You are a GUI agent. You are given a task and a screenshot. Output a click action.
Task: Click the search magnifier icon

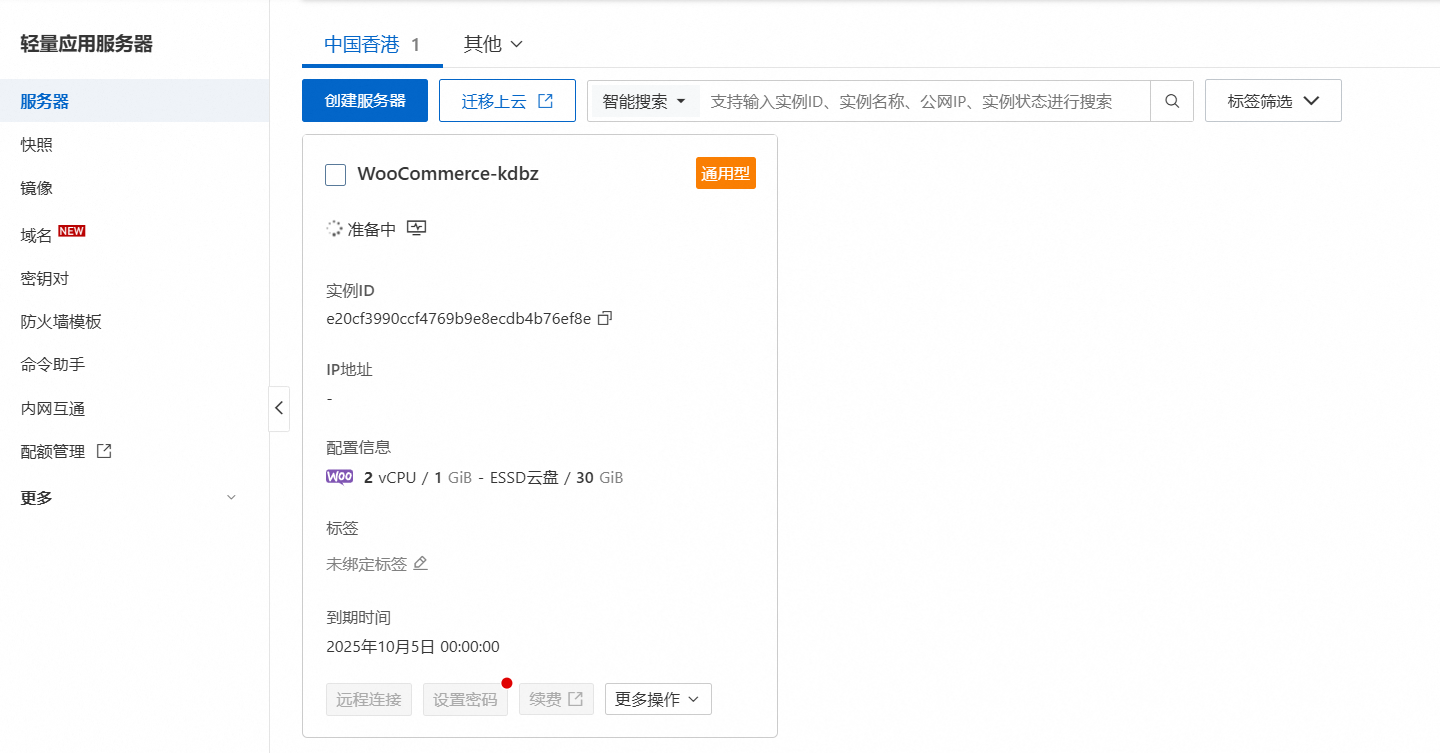(1172, 101)
